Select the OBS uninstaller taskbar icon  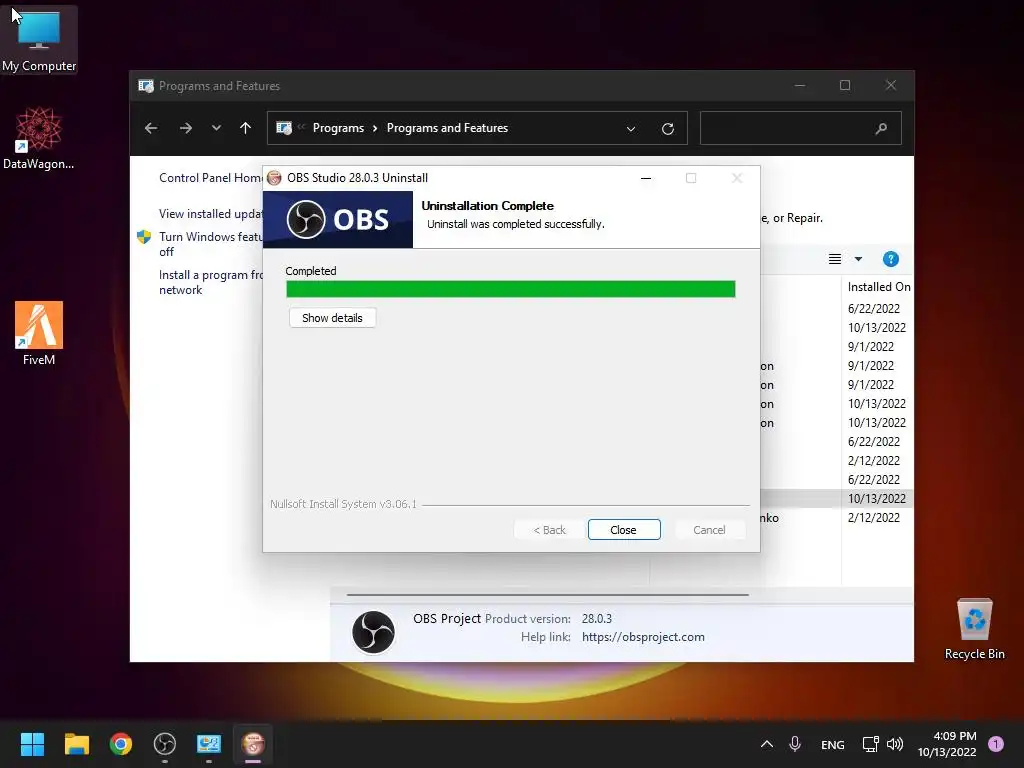coord(253,744)
